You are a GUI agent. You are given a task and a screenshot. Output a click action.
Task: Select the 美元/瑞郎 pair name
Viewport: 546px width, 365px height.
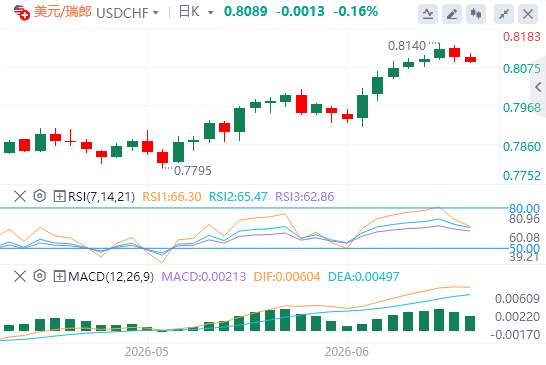pyautogui.click(x=63, y=12)
